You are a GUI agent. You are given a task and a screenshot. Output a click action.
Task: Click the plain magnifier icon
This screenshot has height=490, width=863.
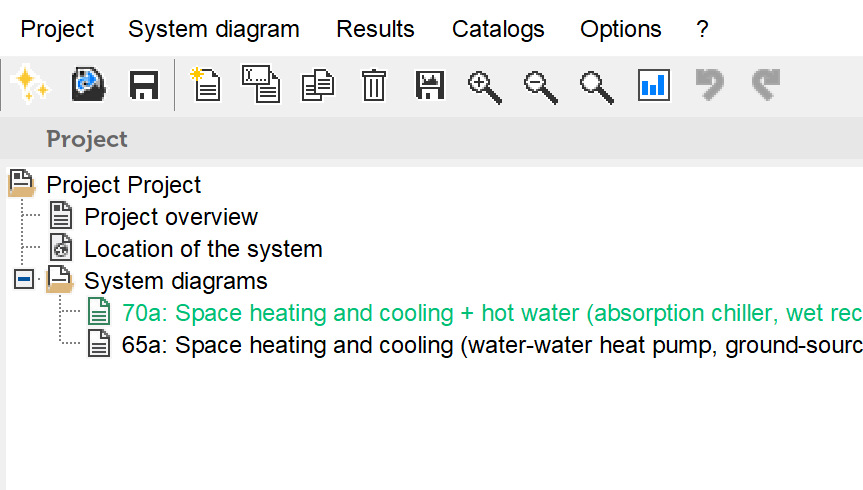tap(597, 86)
